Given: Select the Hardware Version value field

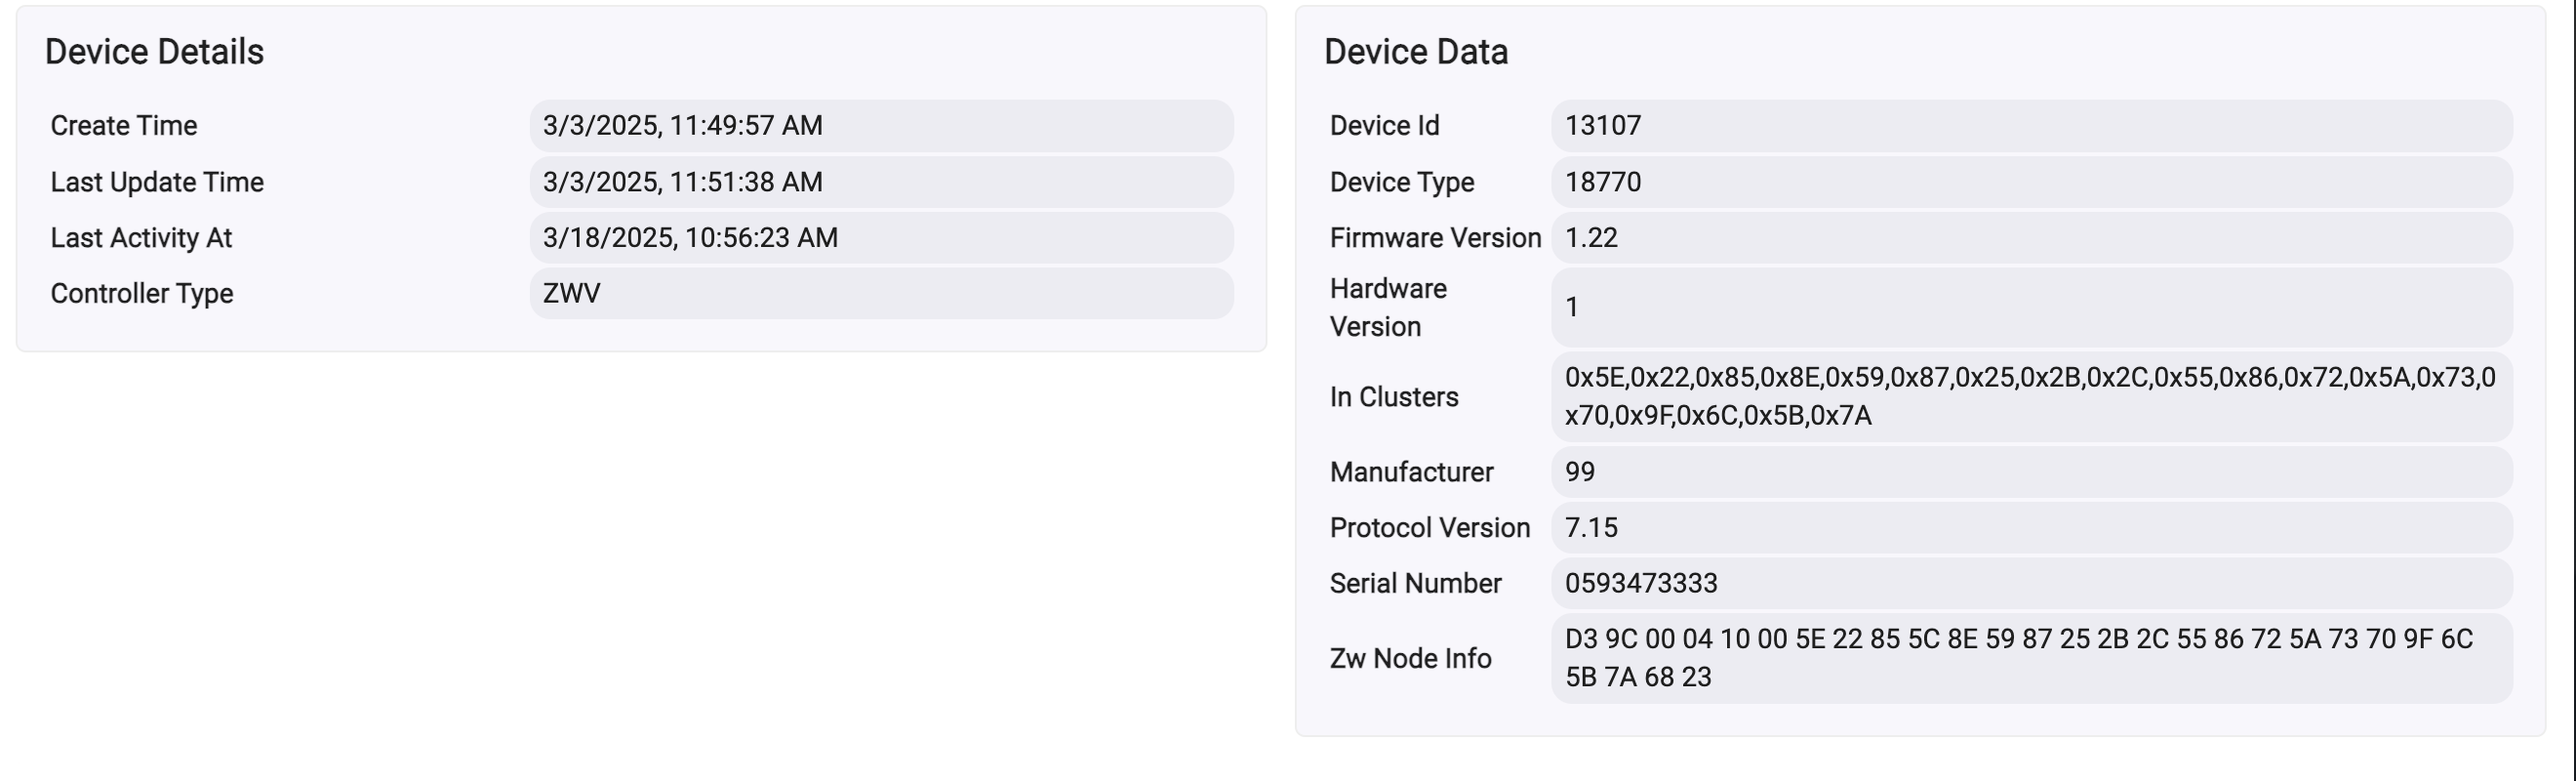Looking at the screenshot, I should (x=2032, y=307).
